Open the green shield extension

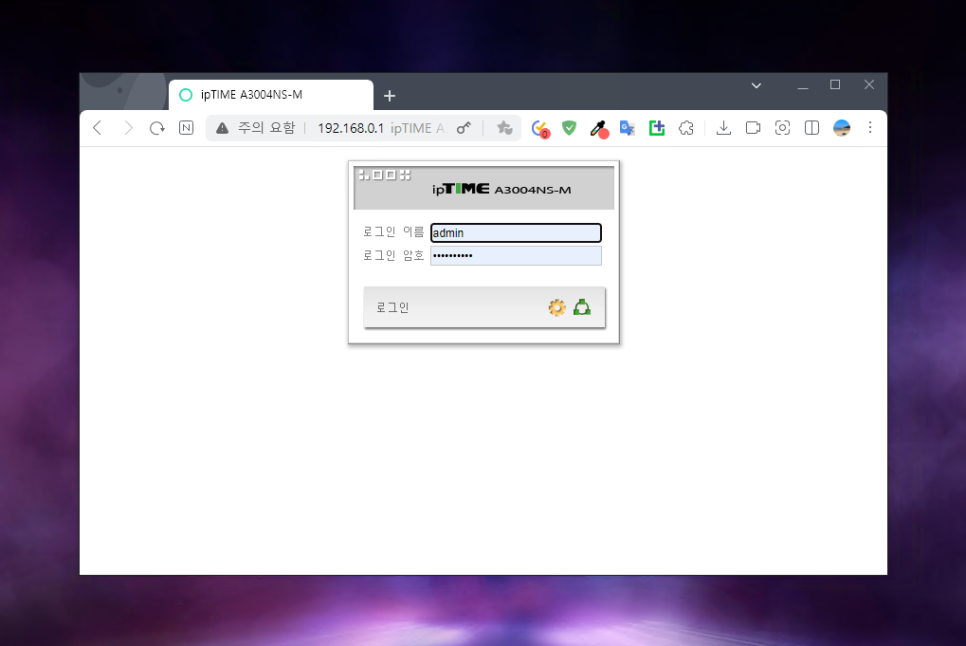(x=569, y=128)
